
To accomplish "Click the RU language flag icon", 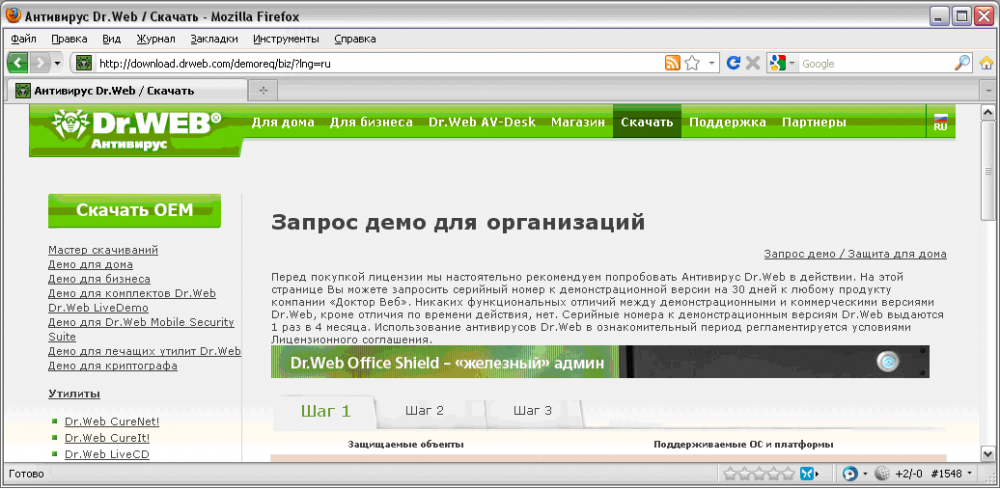I will point(941,122).
